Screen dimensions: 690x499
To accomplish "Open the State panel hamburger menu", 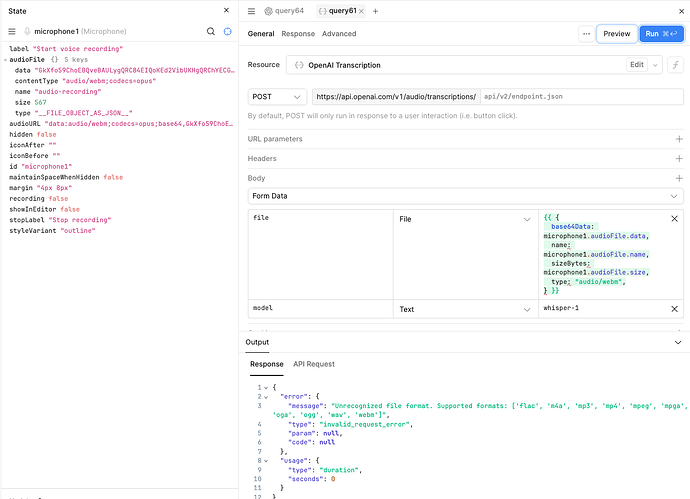I will (x=12, y=31).
